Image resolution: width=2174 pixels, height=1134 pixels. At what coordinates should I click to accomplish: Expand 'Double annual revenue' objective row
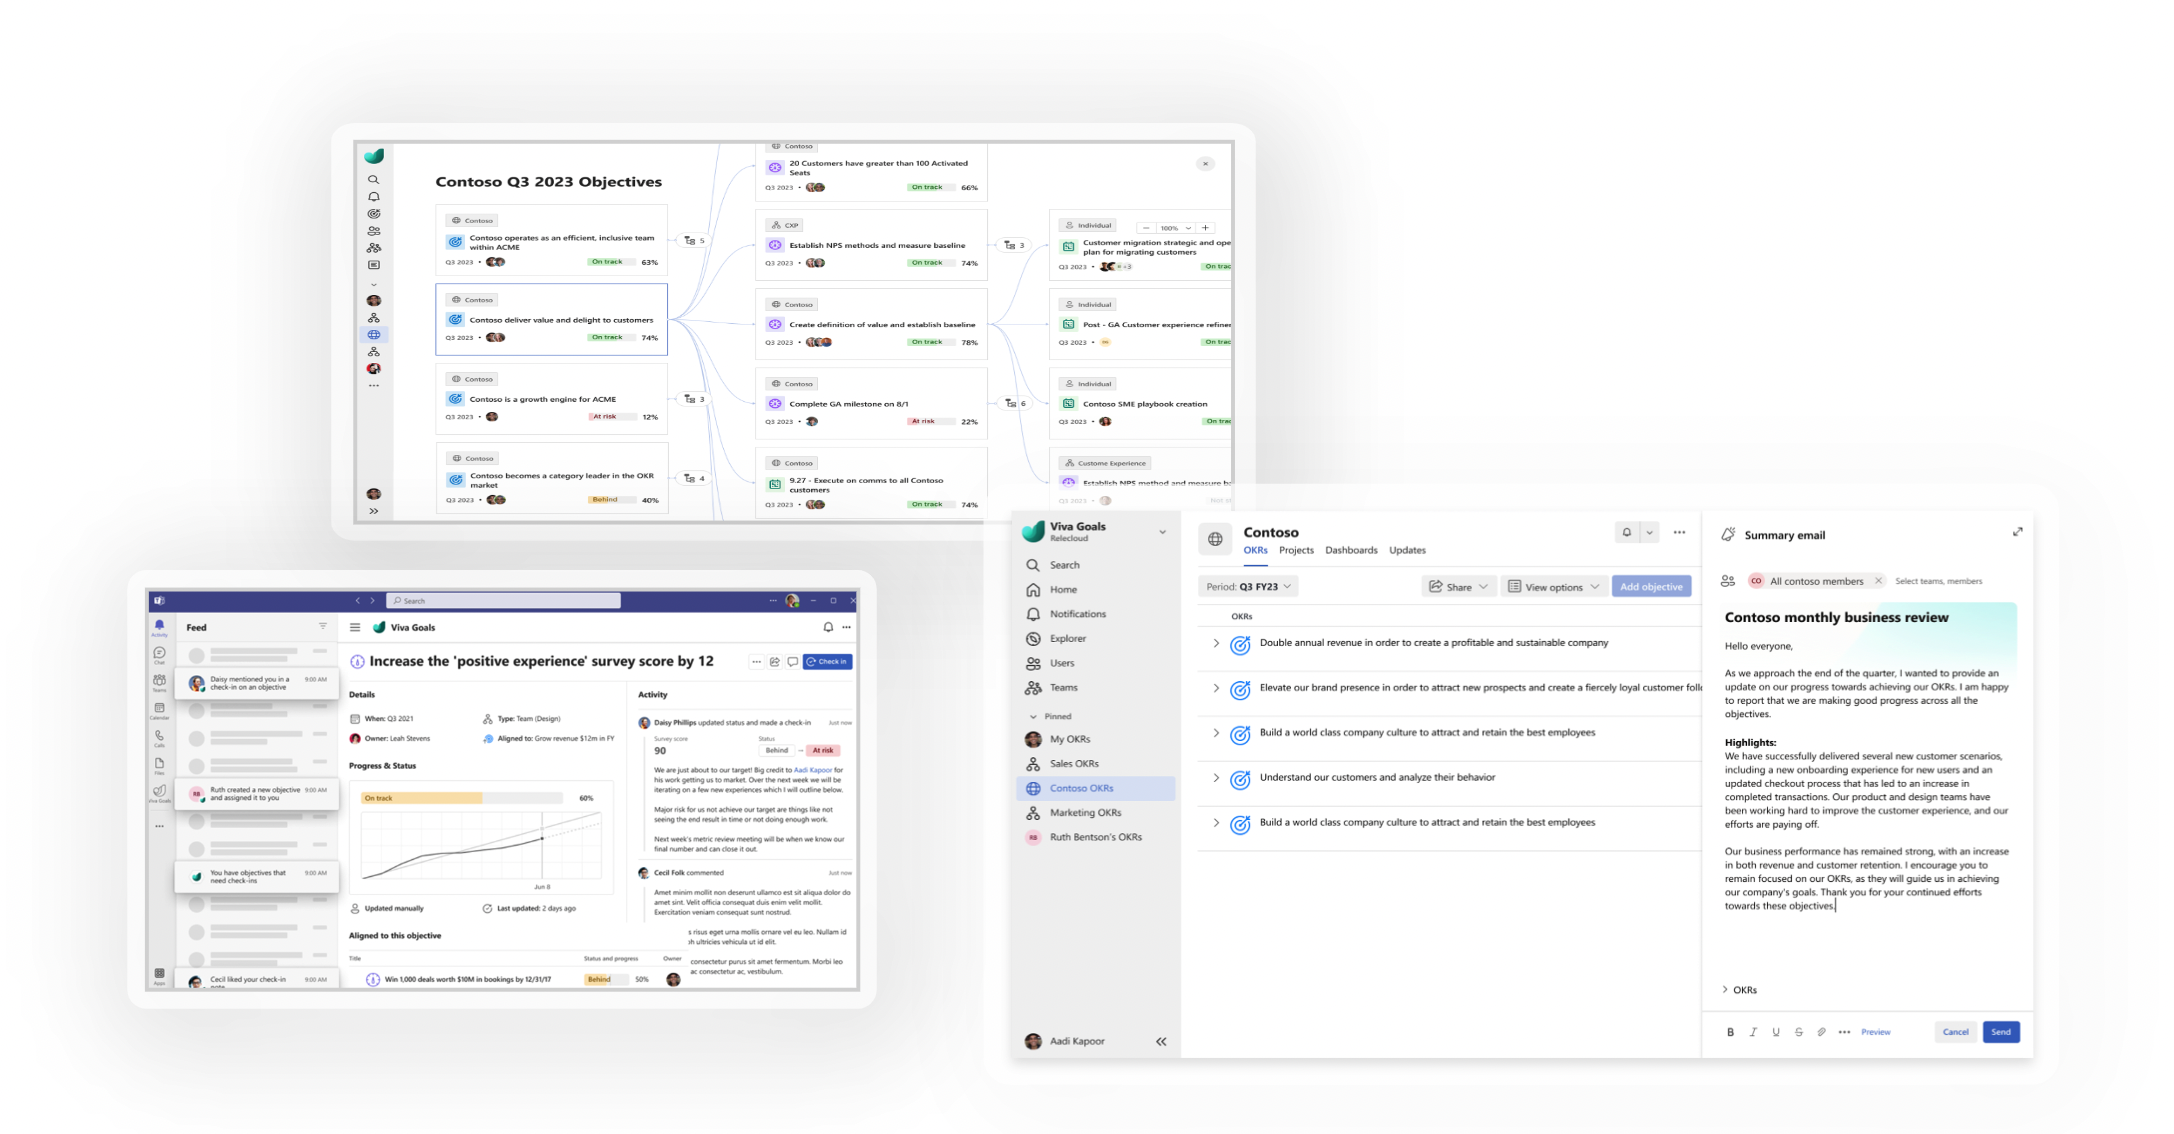(x=1216, y=644)
